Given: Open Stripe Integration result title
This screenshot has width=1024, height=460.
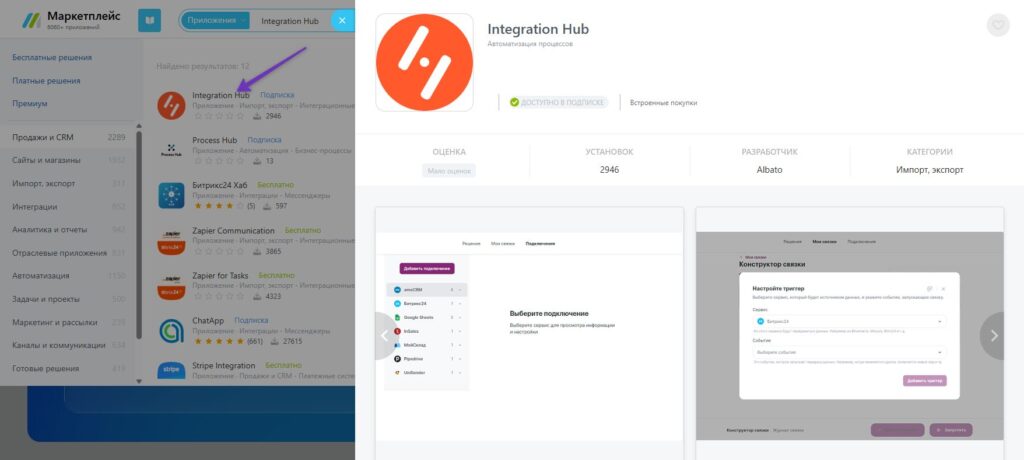Looking at the screenshot, I should tap(223, 366).
